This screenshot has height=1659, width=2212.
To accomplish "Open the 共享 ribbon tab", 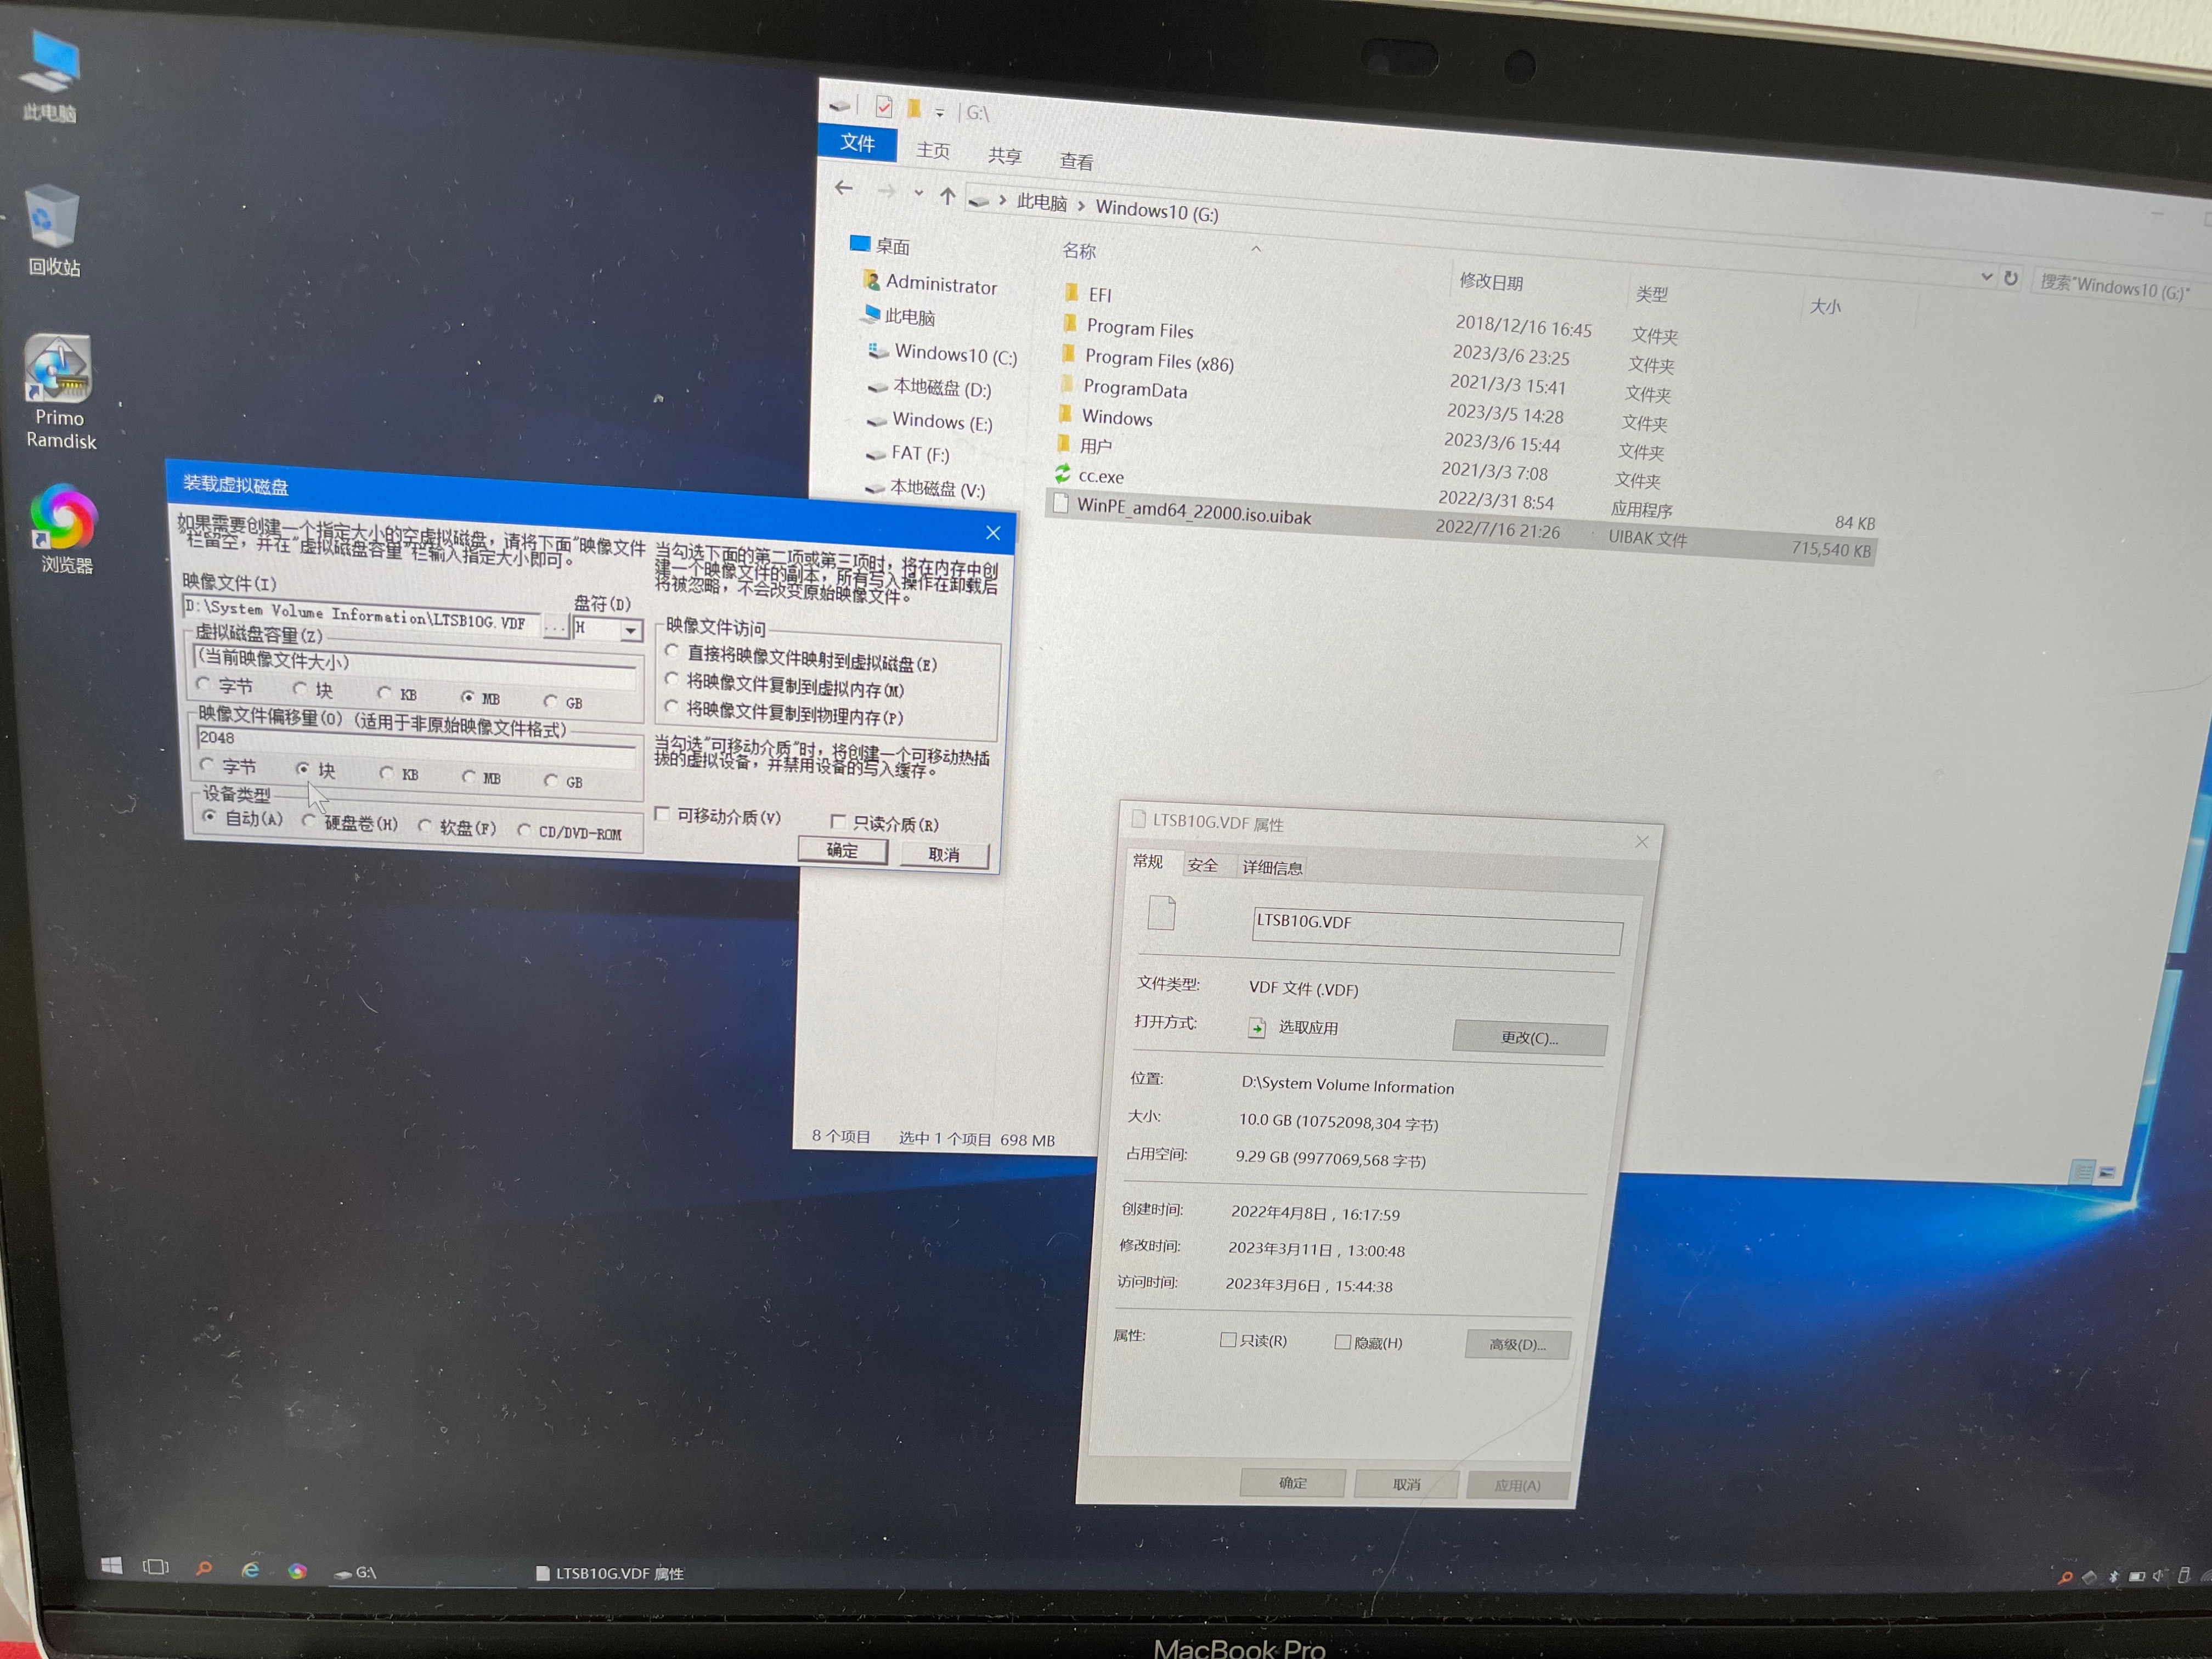I will pos(1004,155).
